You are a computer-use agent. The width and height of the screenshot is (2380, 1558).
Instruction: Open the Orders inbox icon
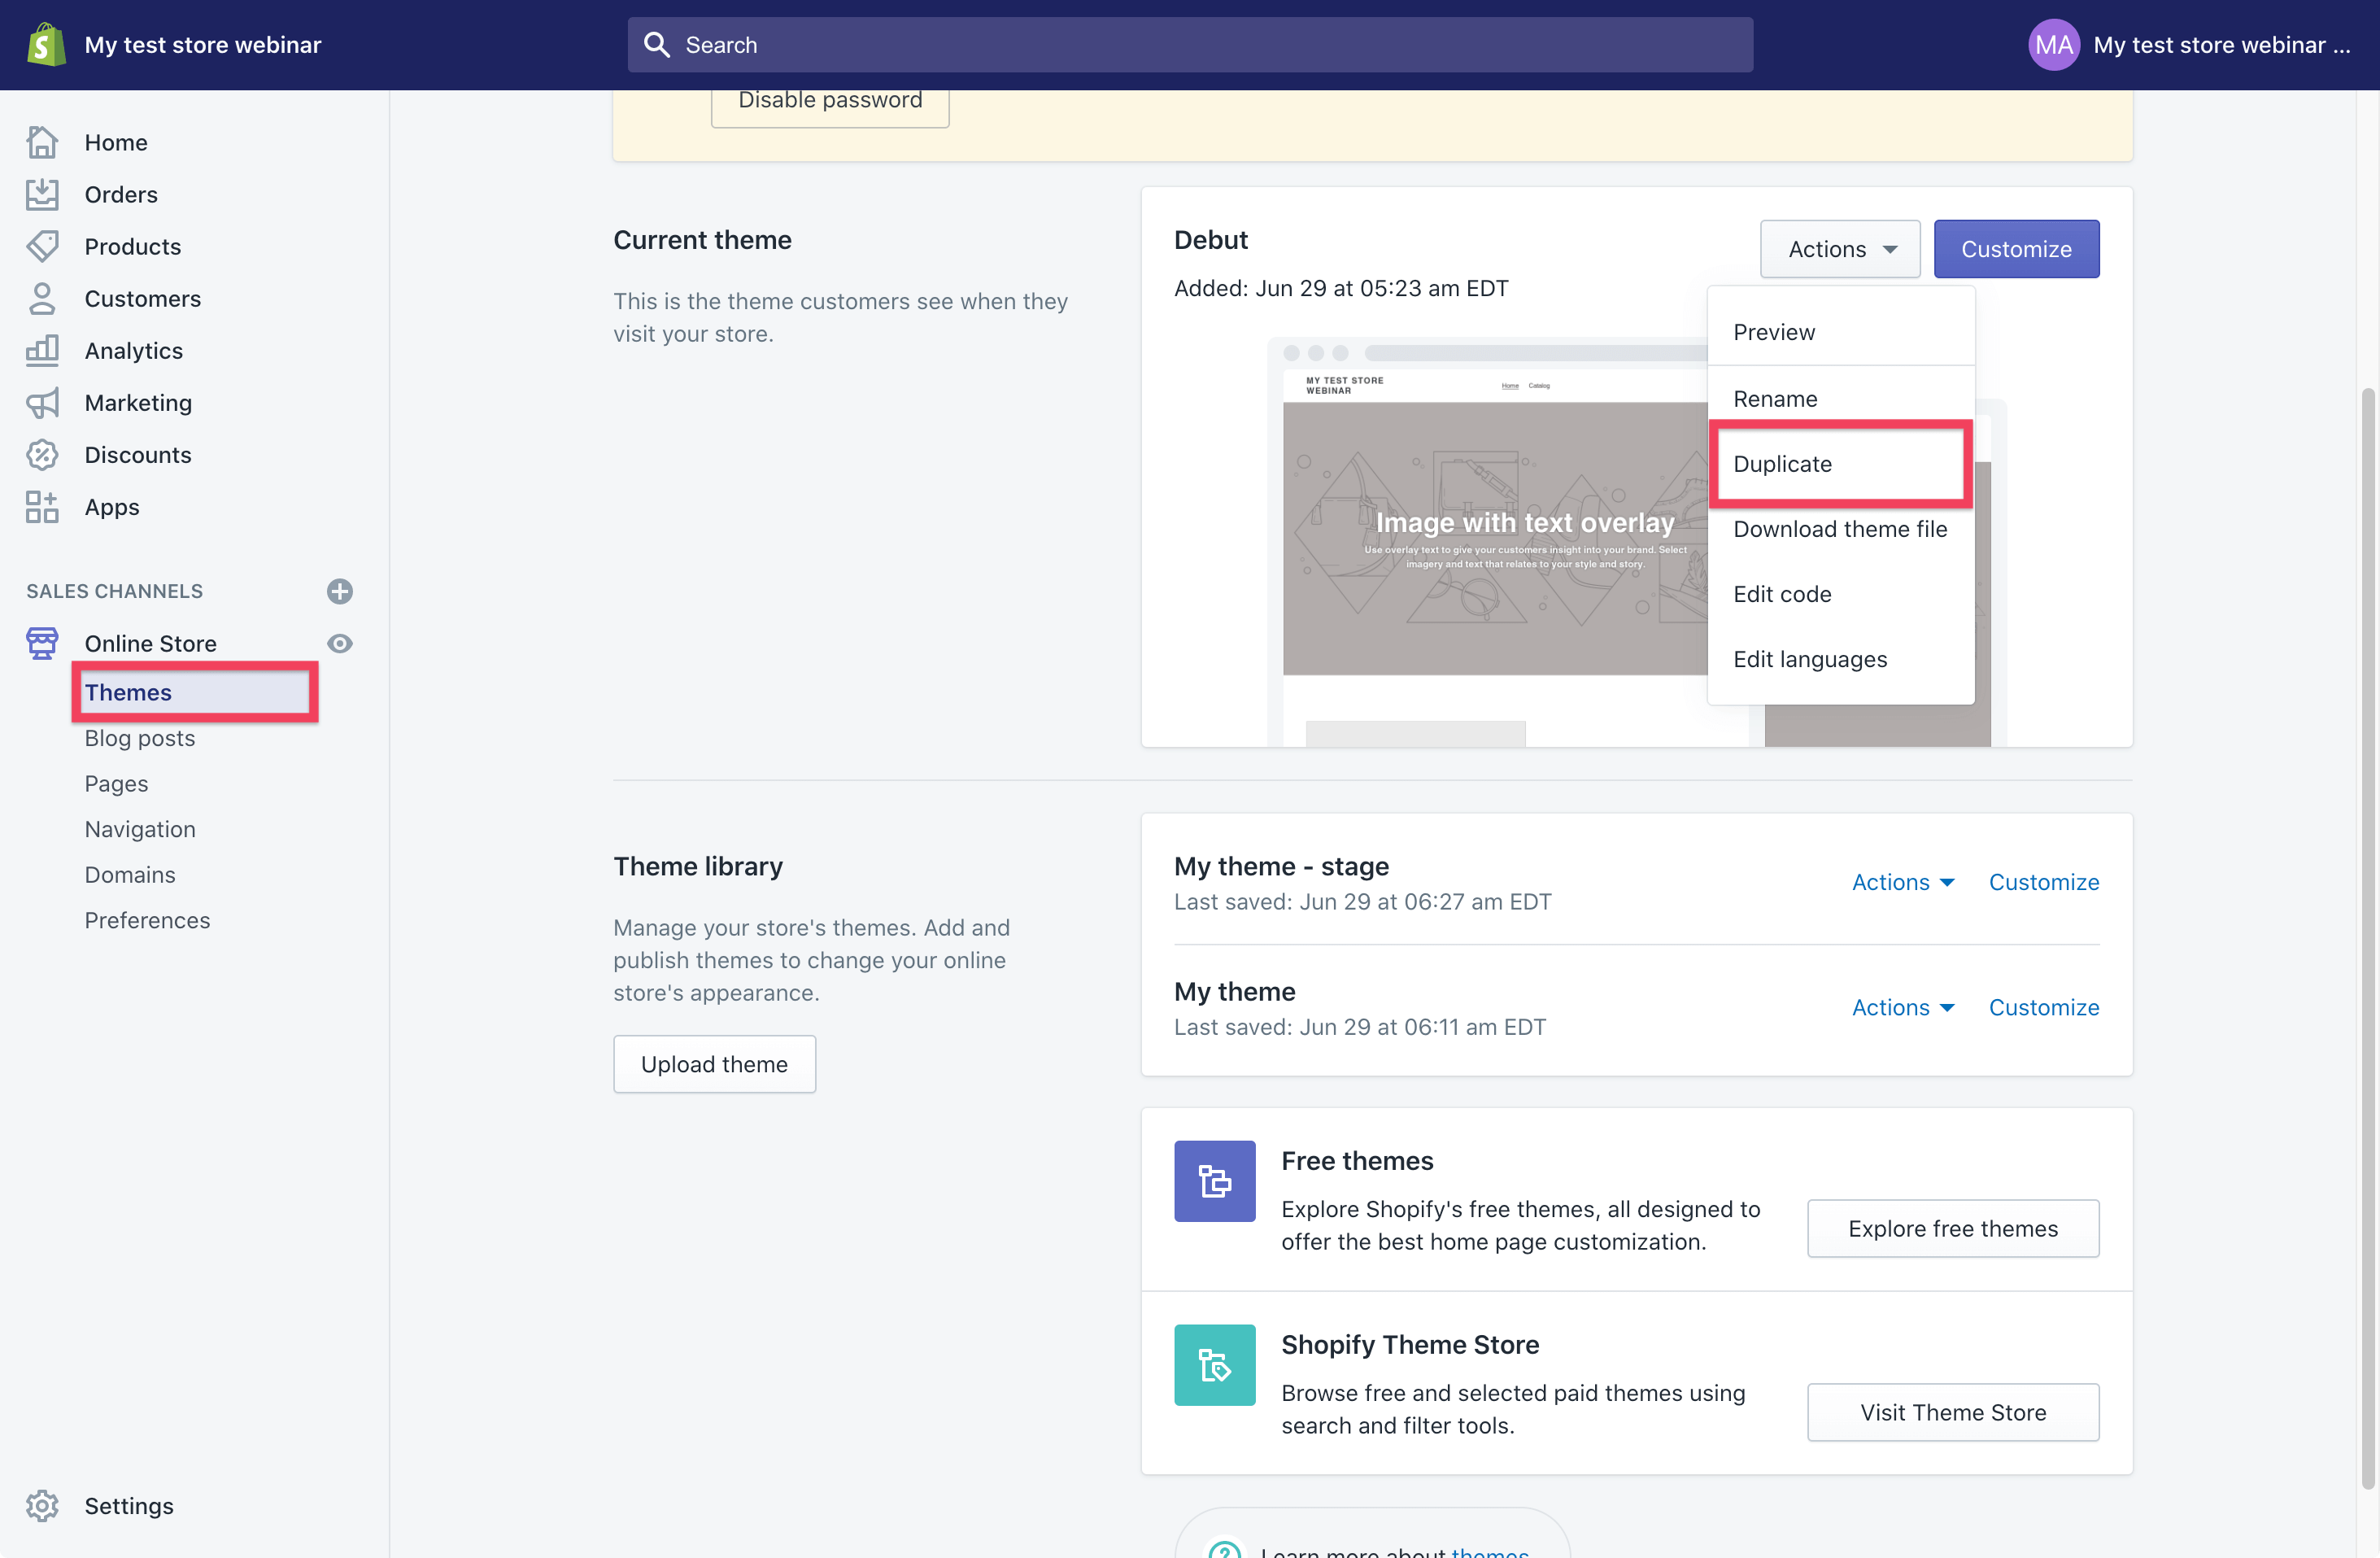coord(42,194)
